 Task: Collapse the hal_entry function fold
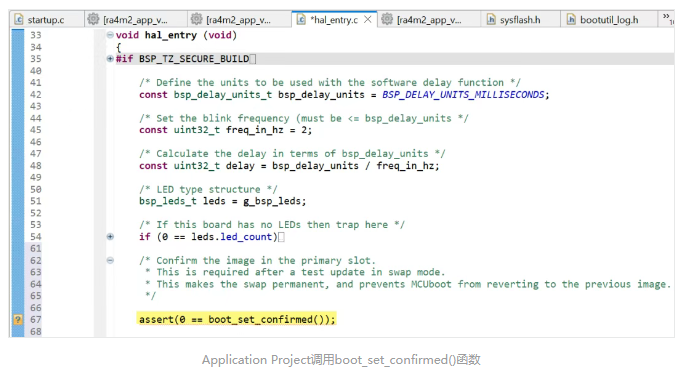click(110, 35)
